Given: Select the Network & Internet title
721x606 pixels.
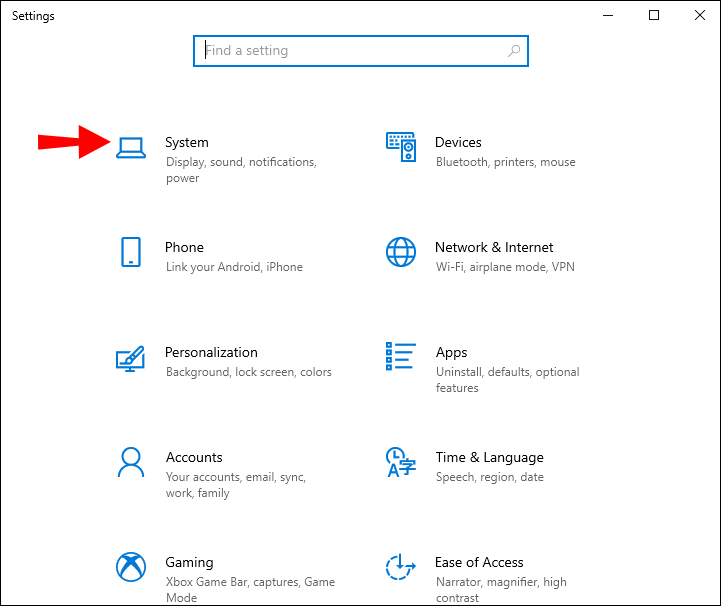Looking at the screenshot, I should pyautogui.click(x=494, y=248).
